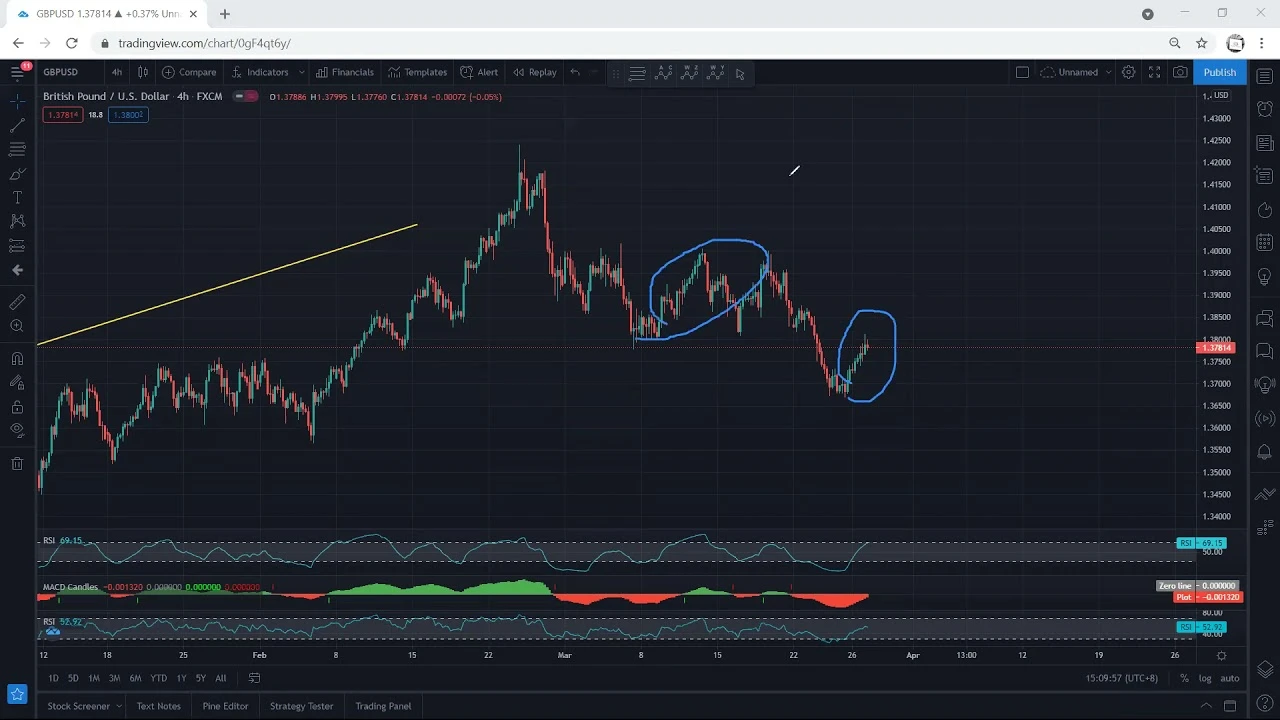Open the Stock Screener tab
1280x720 pixels.
[x=79, y=706]
